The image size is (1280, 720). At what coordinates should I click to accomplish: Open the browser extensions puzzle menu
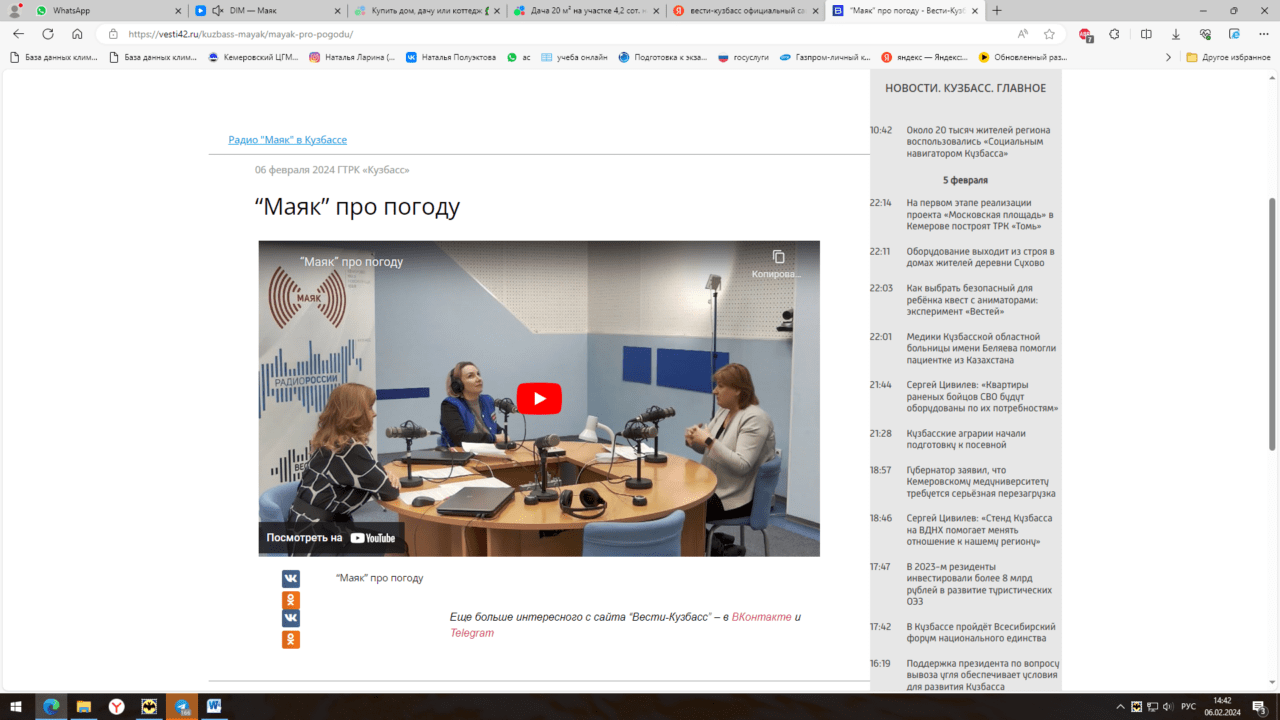pos(1115,33)
